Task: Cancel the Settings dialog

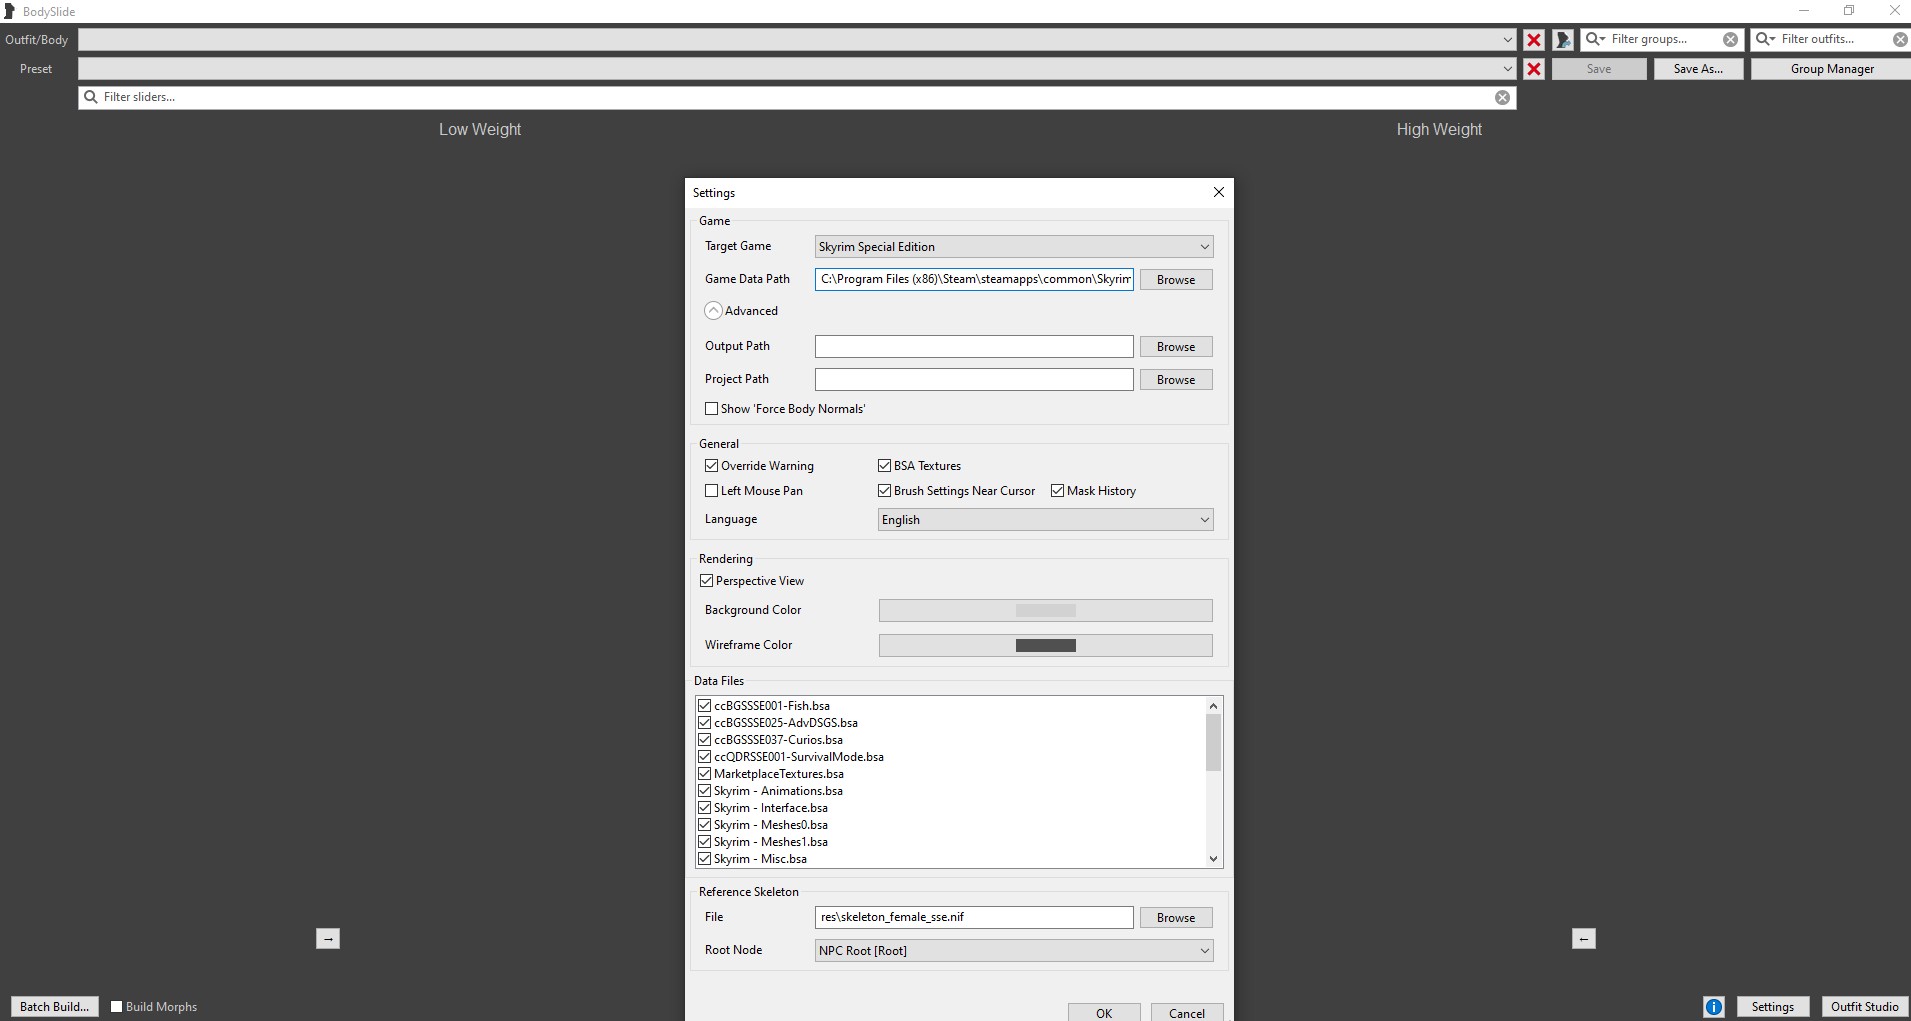Action: click(x=1187, y=1012)
